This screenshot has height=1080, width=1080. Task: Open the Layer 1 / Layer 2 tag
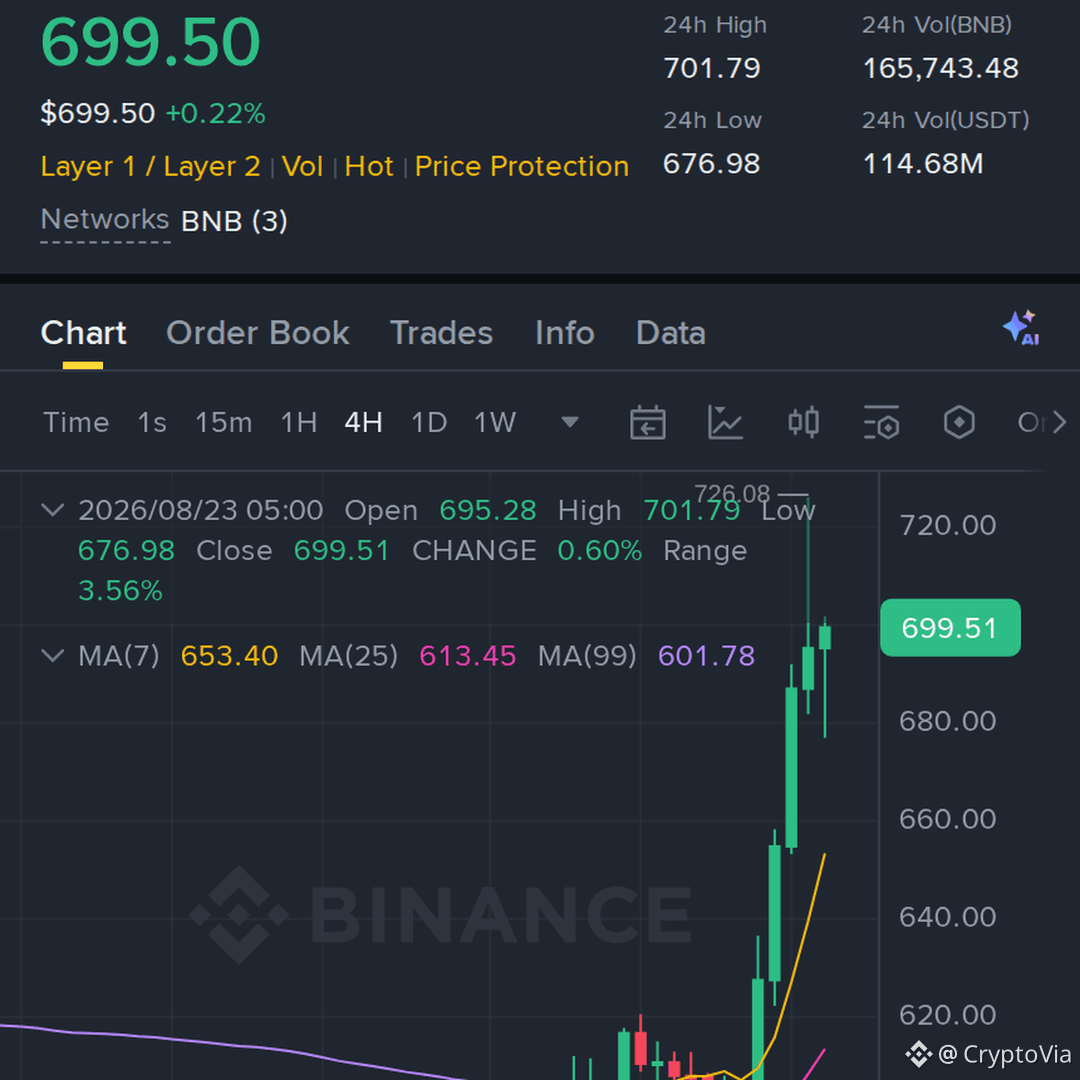pos(150,167)
